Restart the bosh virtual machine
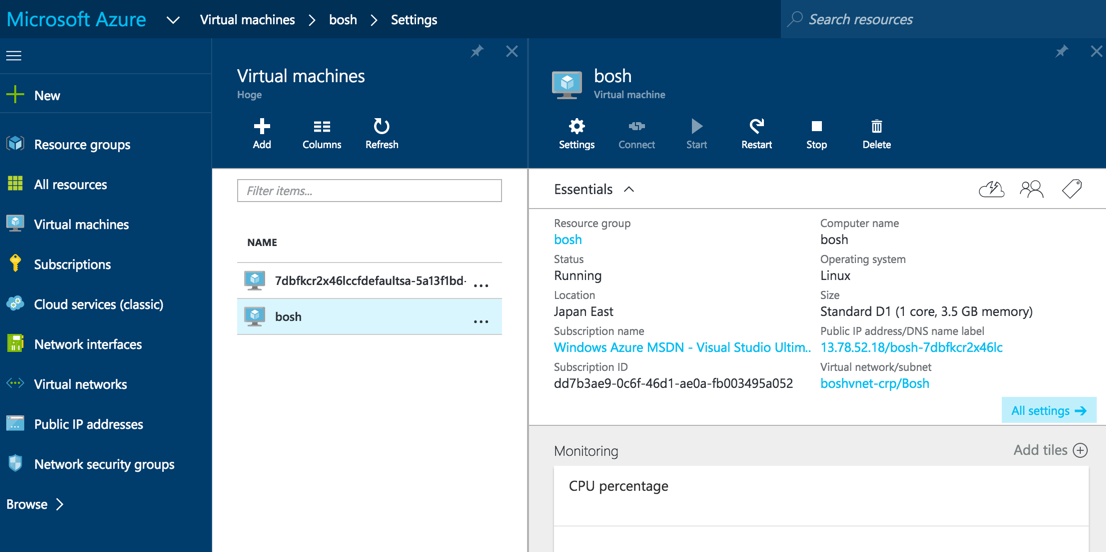 (757, 135)
